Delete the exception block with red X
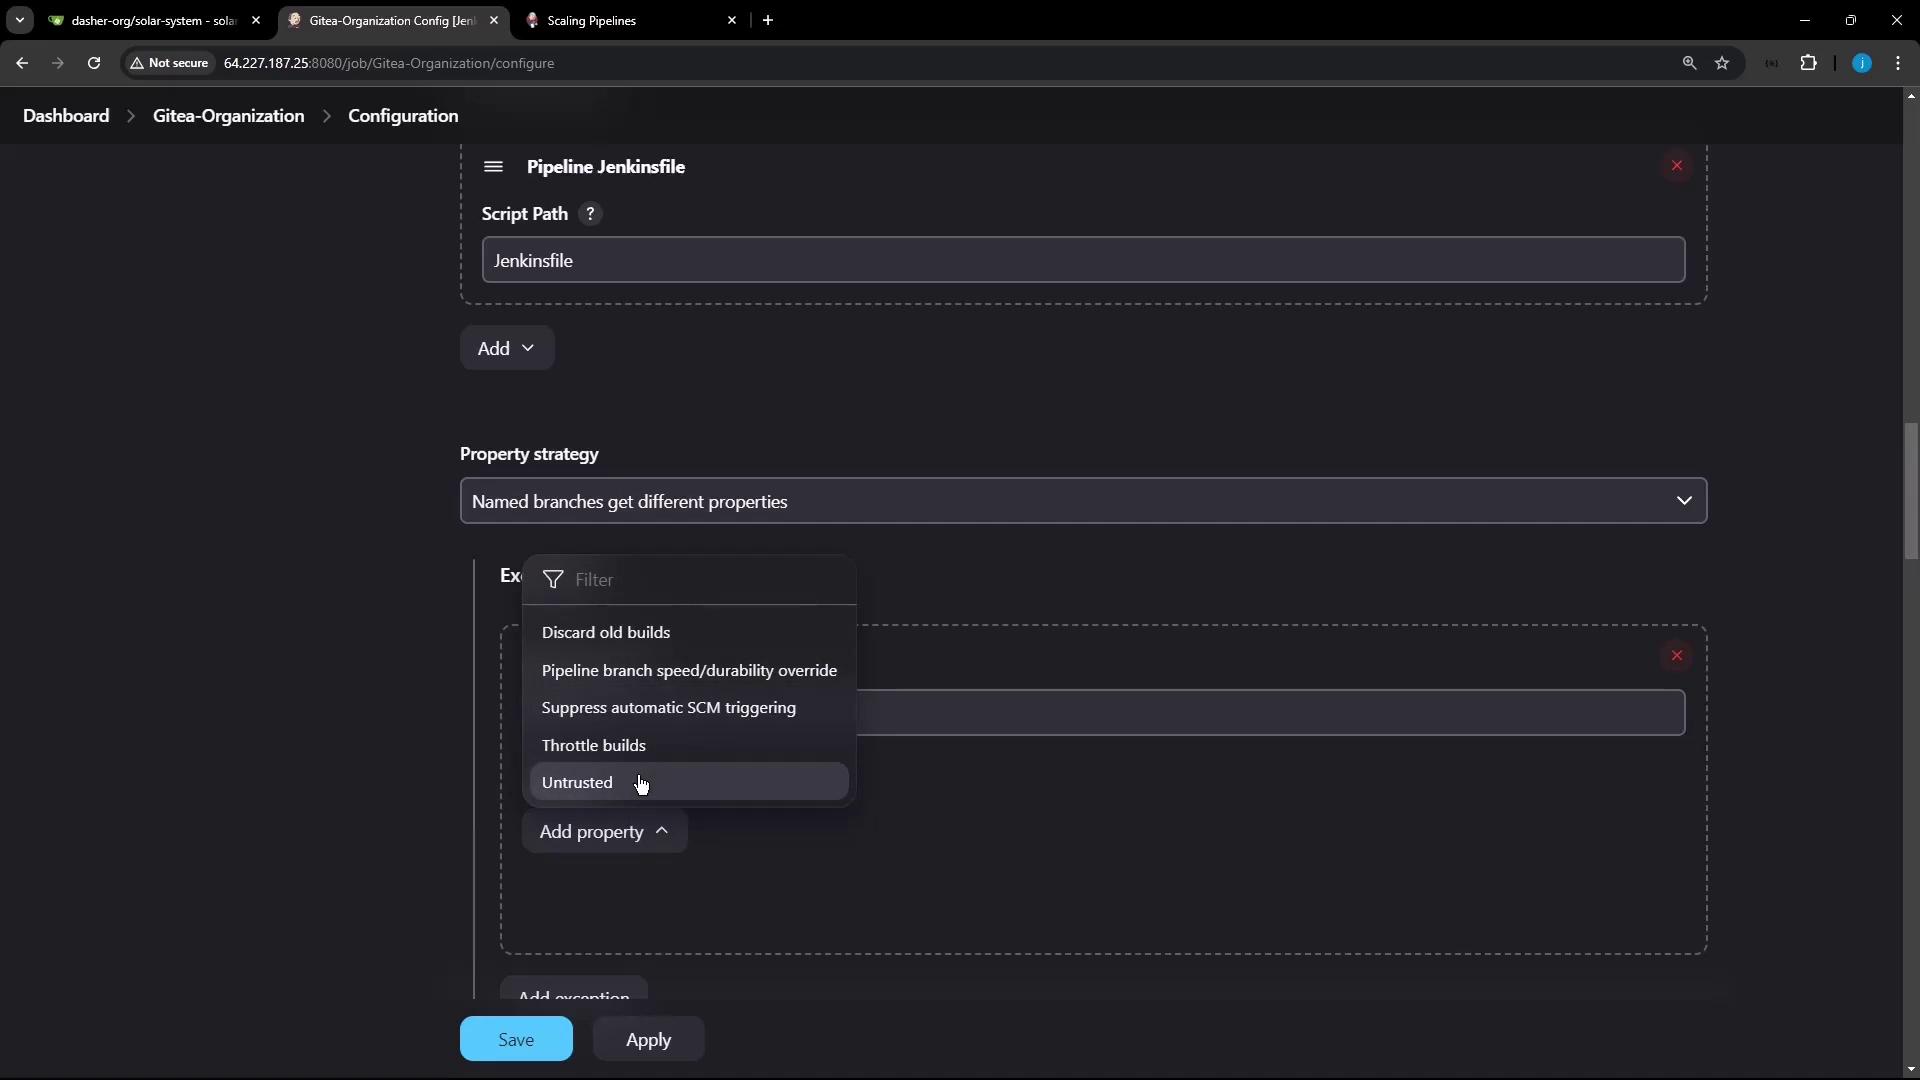Viewport: 1920px width, 1080px height. click(x=1677, y=656)
